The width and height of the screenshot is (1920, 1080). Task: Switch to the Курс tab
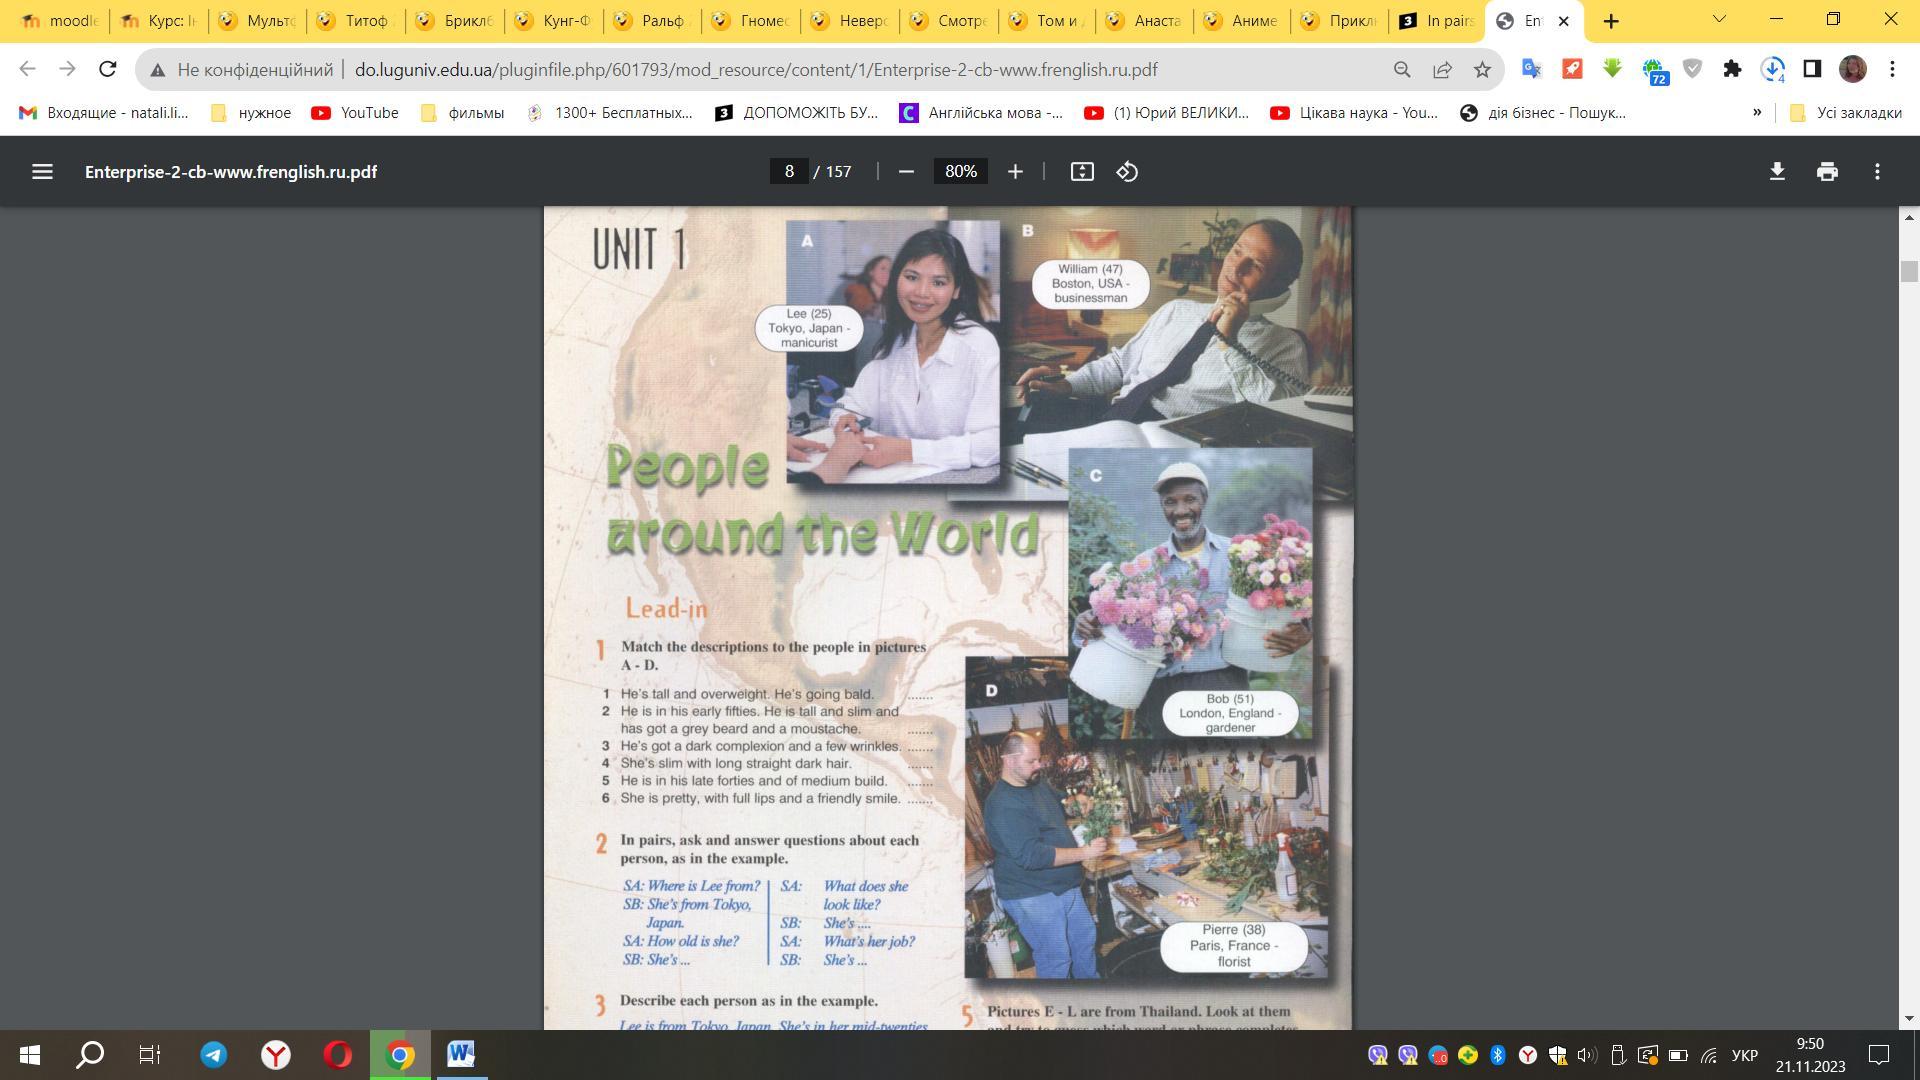(x=158, y=21)
